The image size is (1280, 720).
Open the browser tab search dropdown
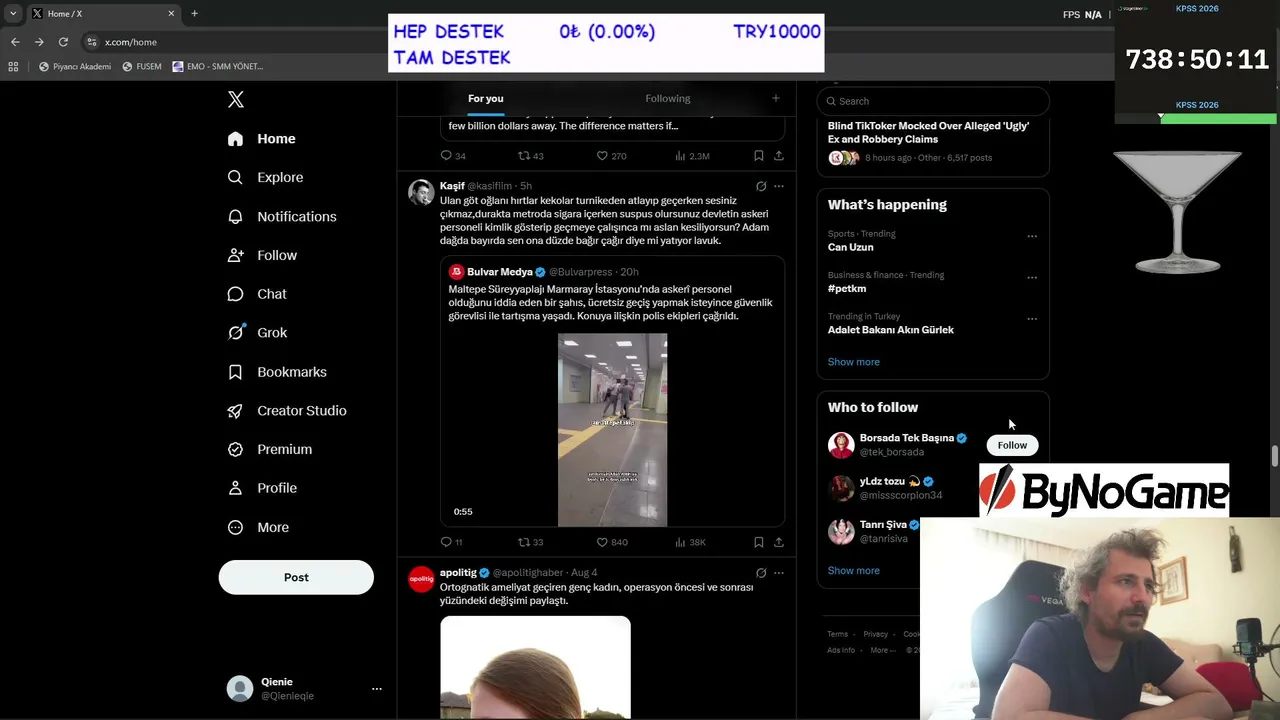pyautogui.click(x=13, y=14)
